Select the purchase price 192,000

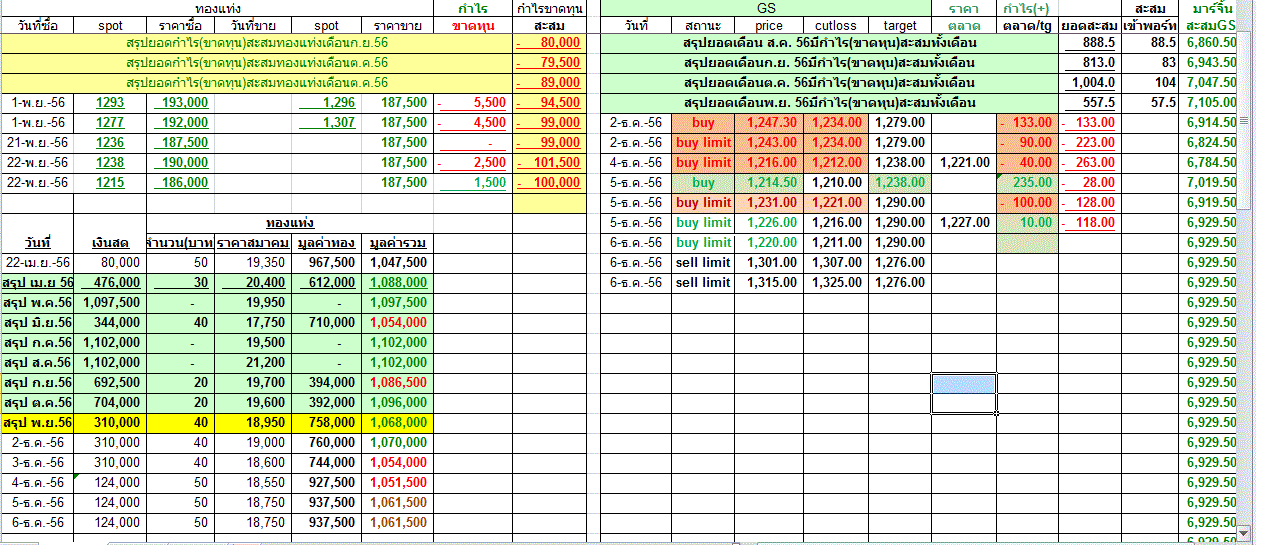[x=181, y=123]
